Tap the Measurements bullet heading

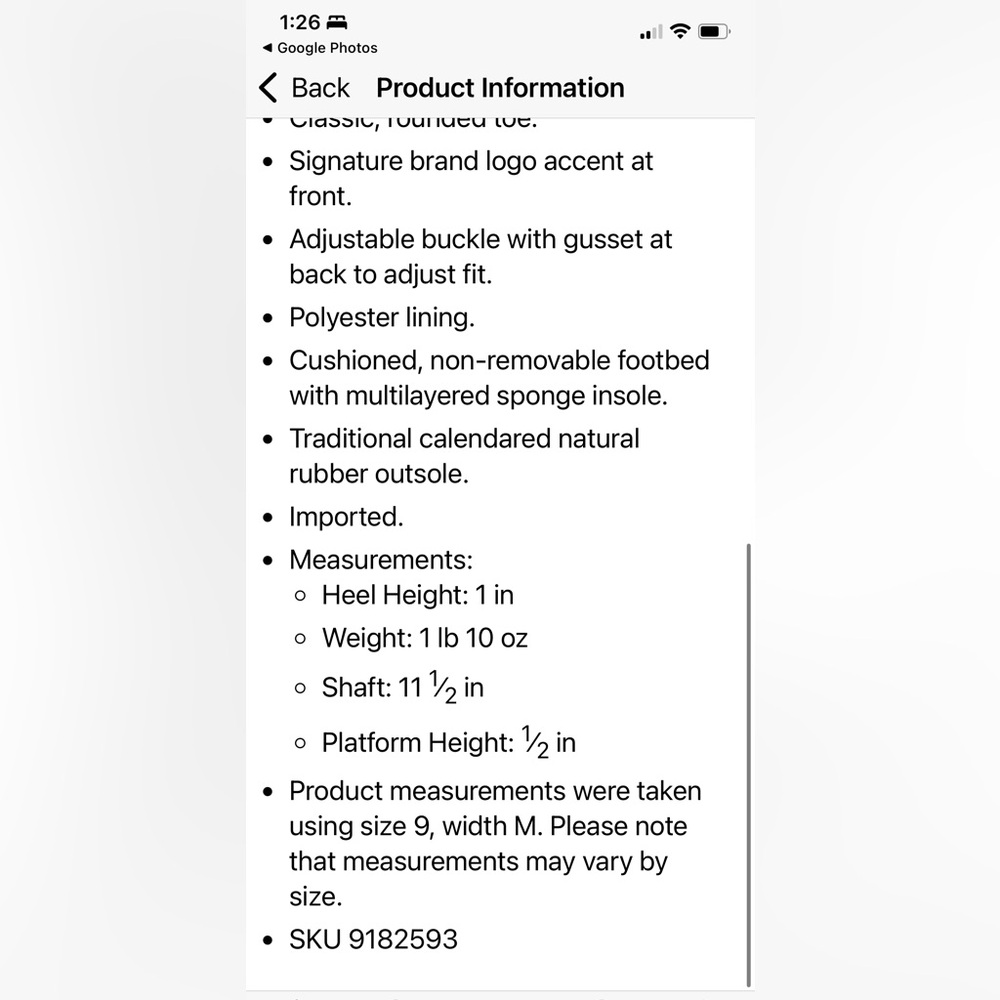(x=381, y=559)
